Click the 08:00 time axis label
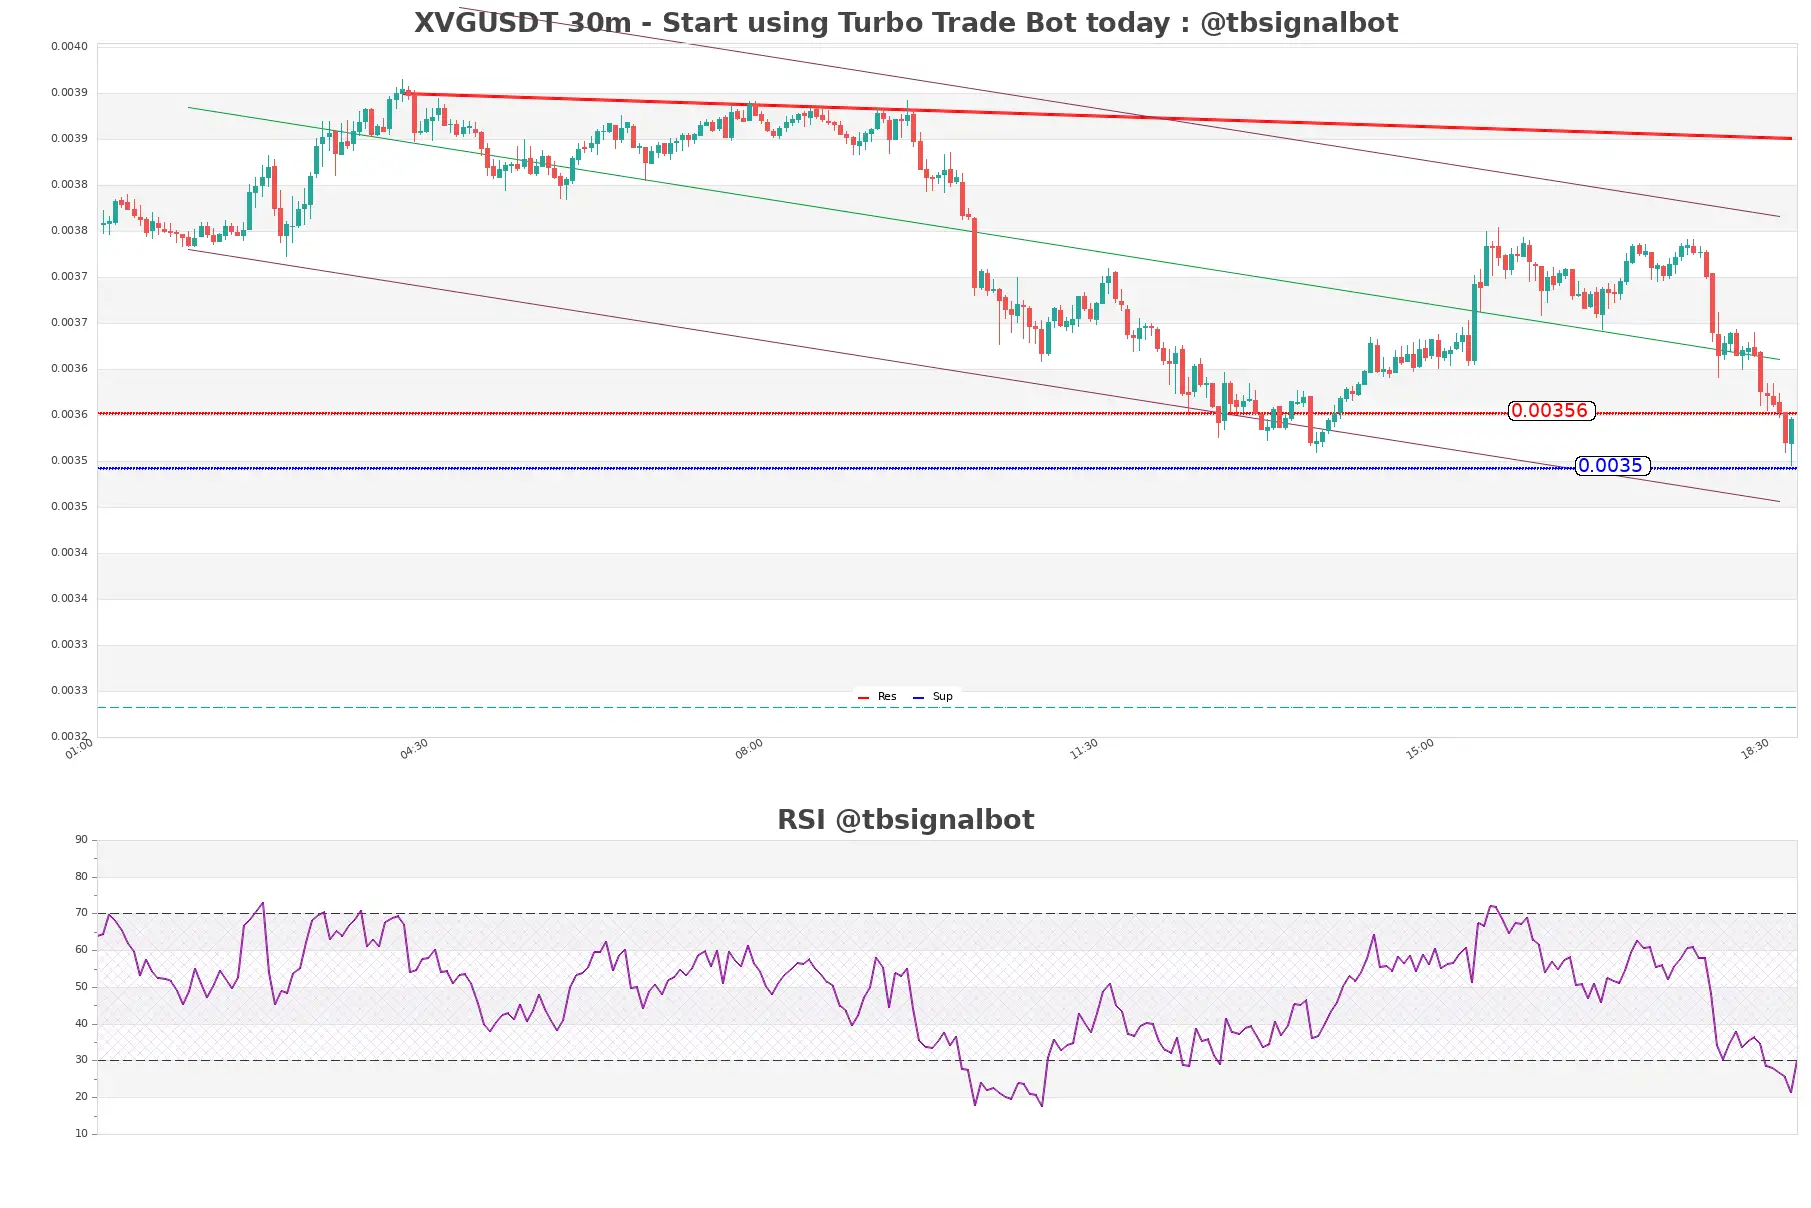Screen dimensions: 1811x1208 [749, 750]
